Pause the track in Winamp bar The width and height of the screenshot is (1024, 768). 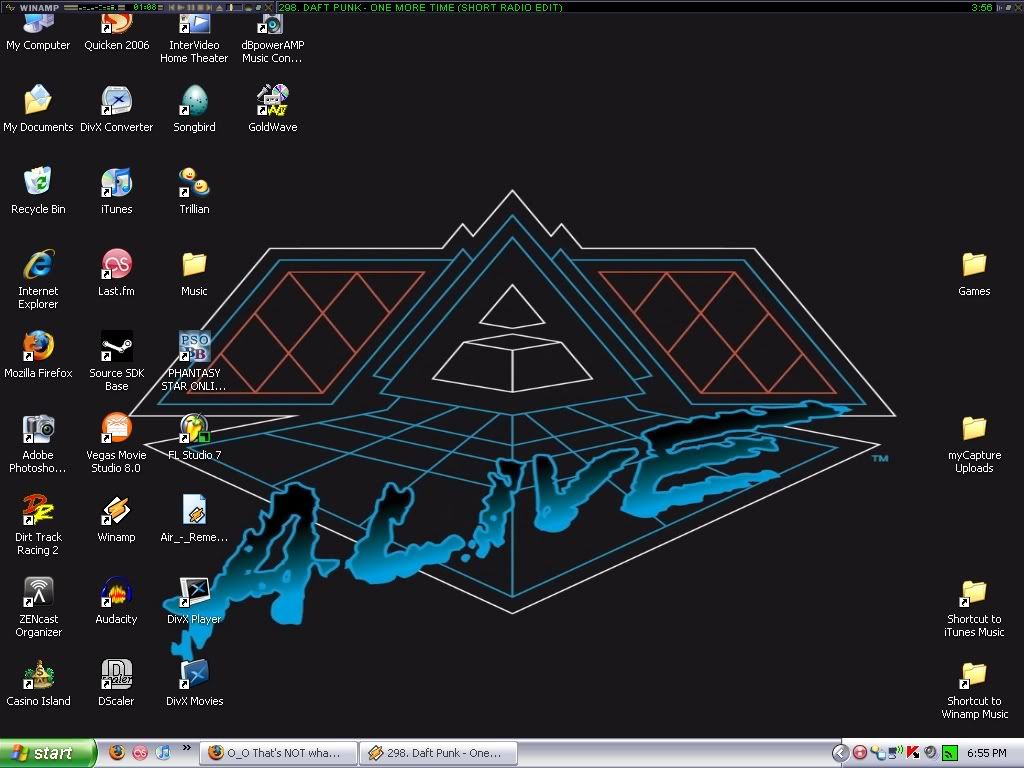(191, 7)
